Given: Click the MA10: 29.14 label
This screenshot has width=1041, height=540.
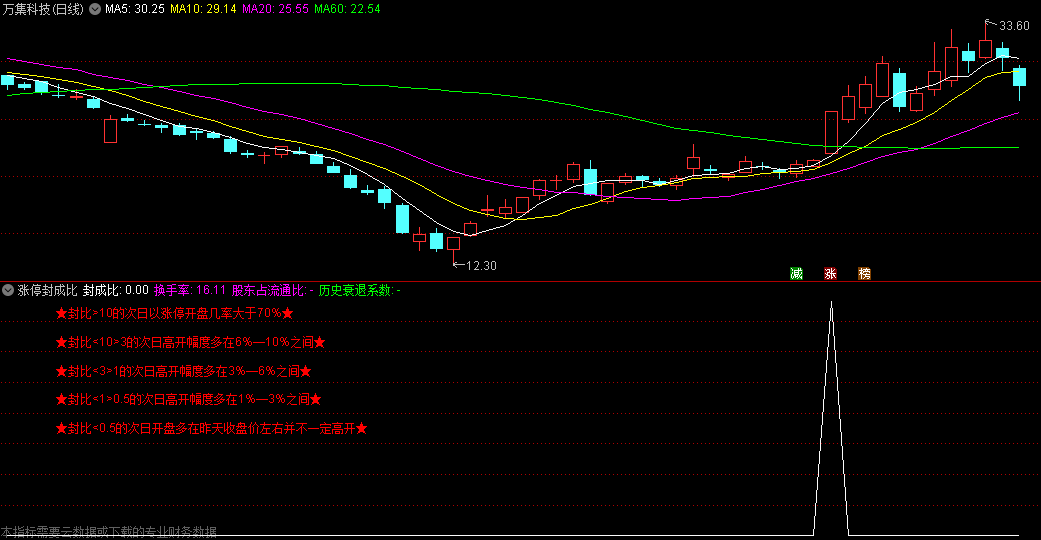Looking at the screenshot, I should [x=203, y=9].
